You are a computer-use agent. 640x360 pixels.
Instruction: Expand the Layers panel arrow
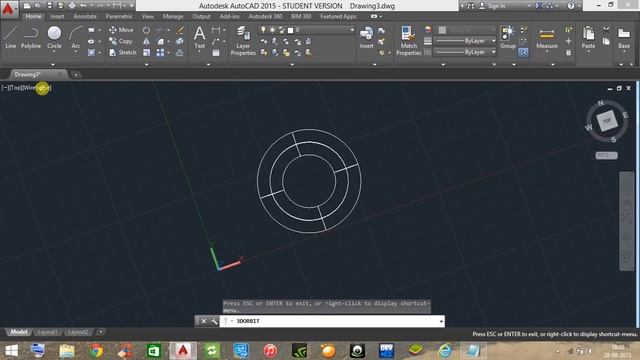292,64
